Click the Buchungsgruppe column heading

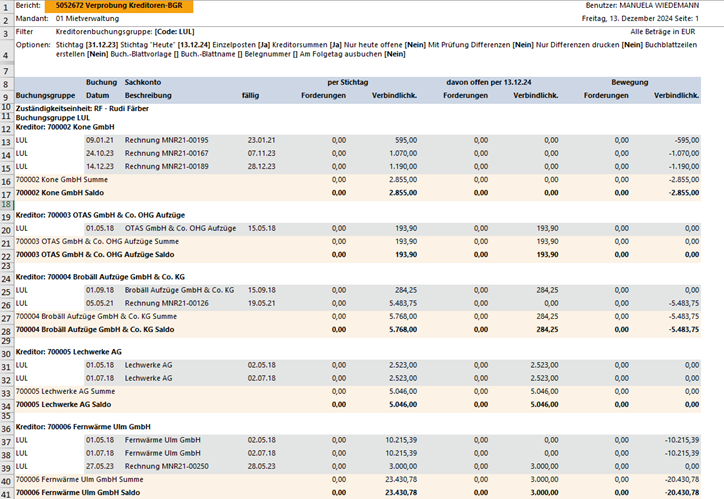[x=42, y=96]
